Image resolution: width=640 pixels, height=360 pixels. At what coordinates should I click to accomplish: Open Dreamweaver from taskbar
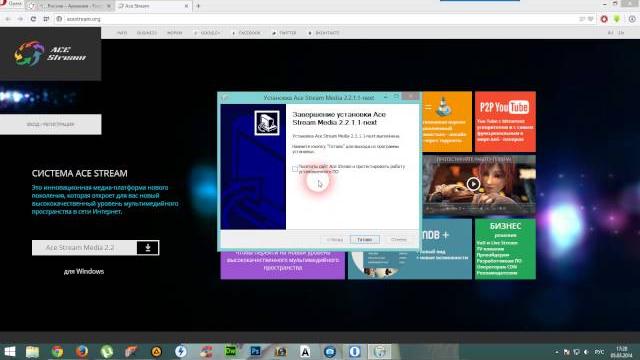[231, 351]
